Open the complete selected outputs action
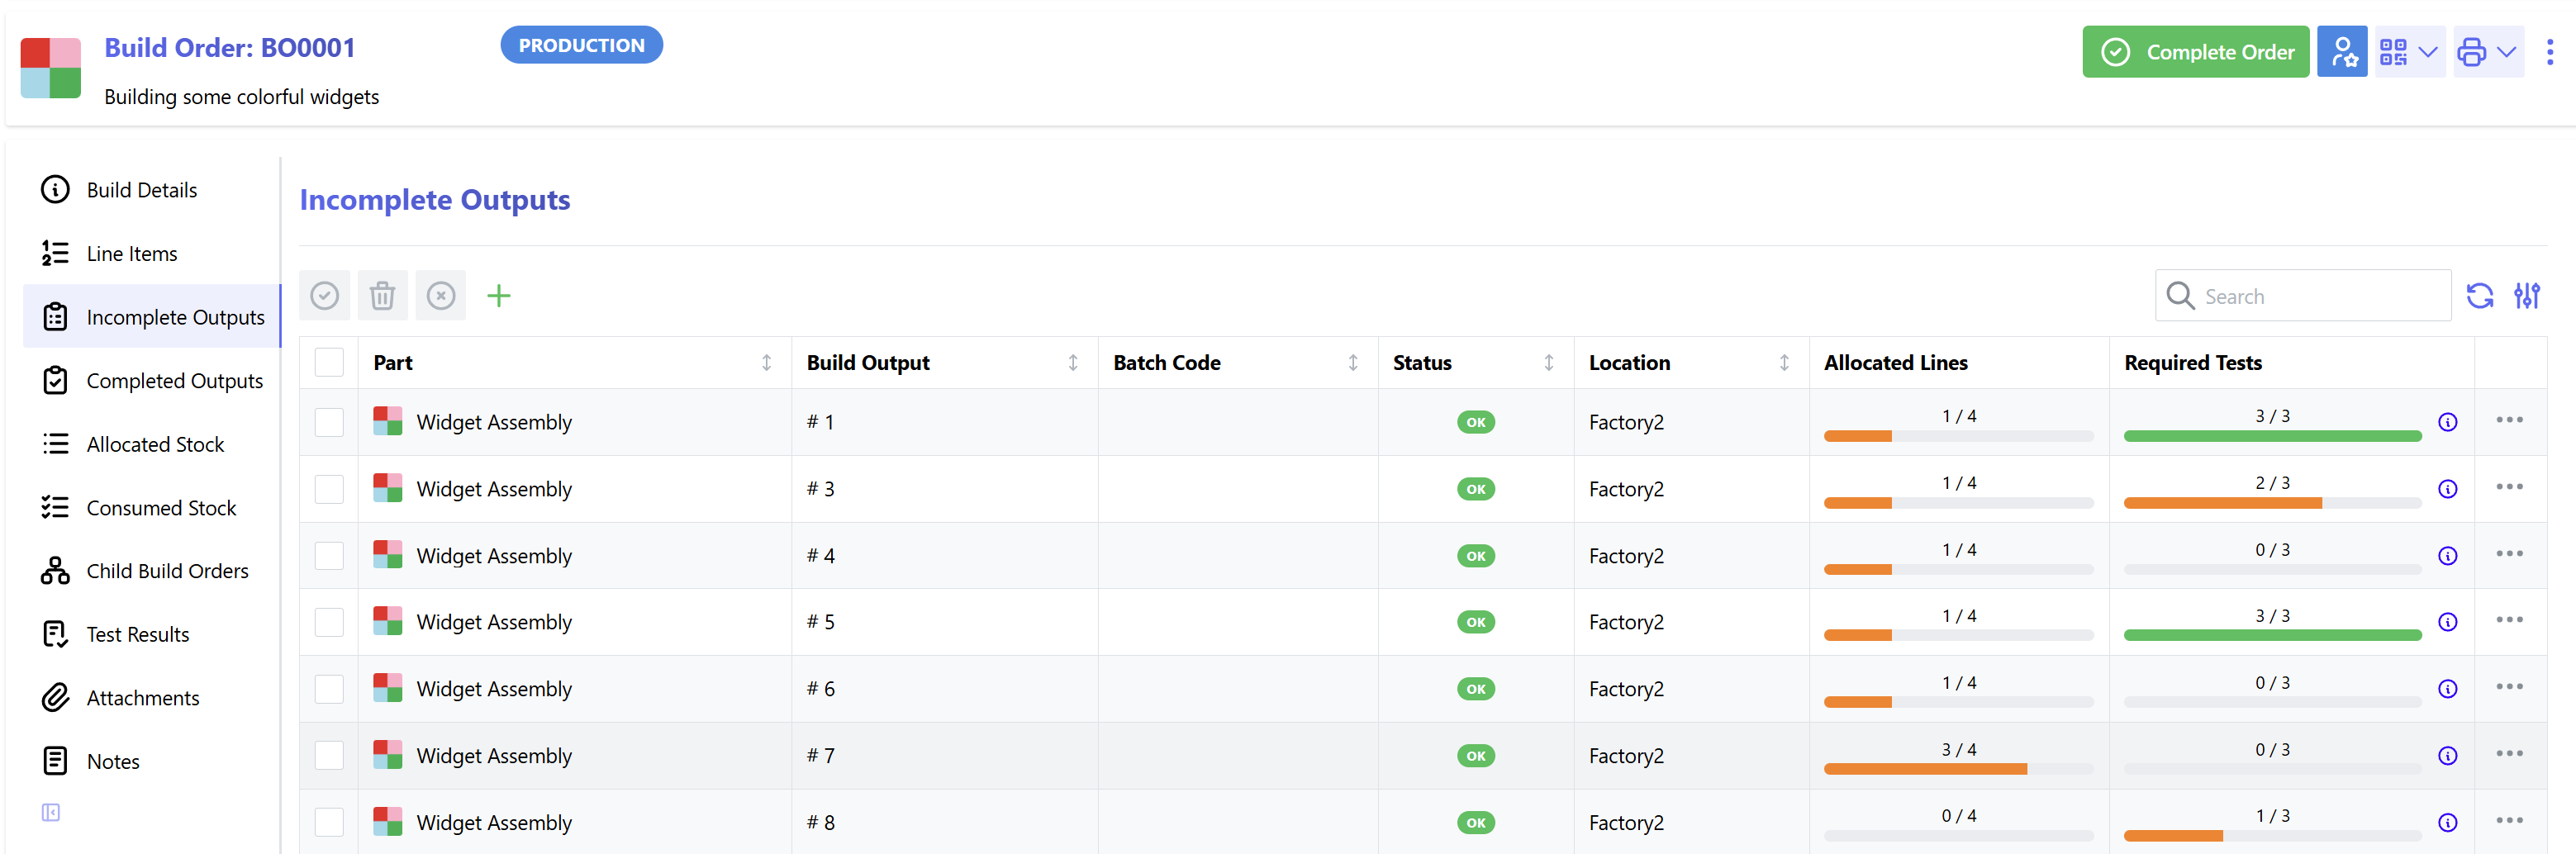 (324, 295)
